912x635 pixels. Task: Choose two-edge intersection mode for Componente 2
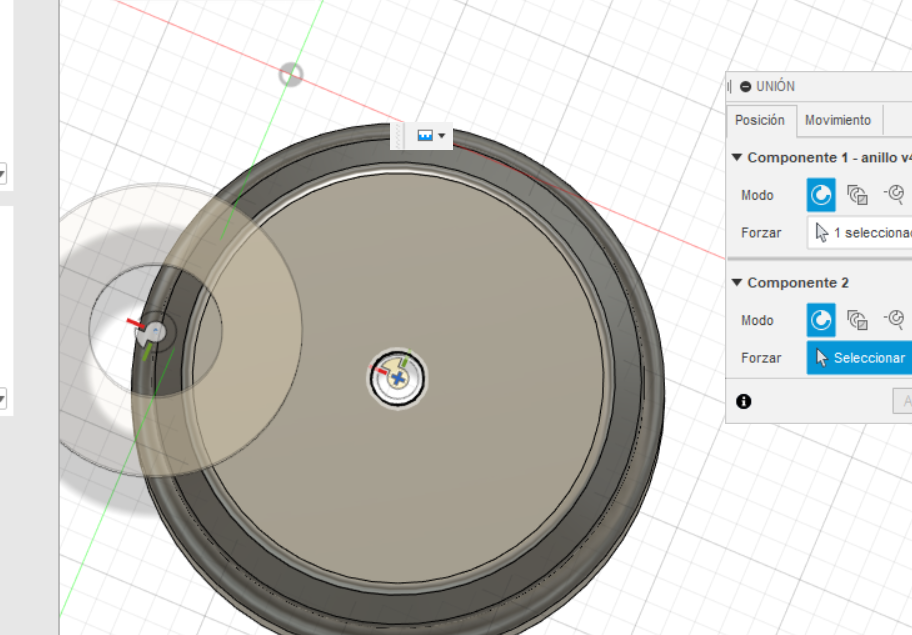click(895, 319)
